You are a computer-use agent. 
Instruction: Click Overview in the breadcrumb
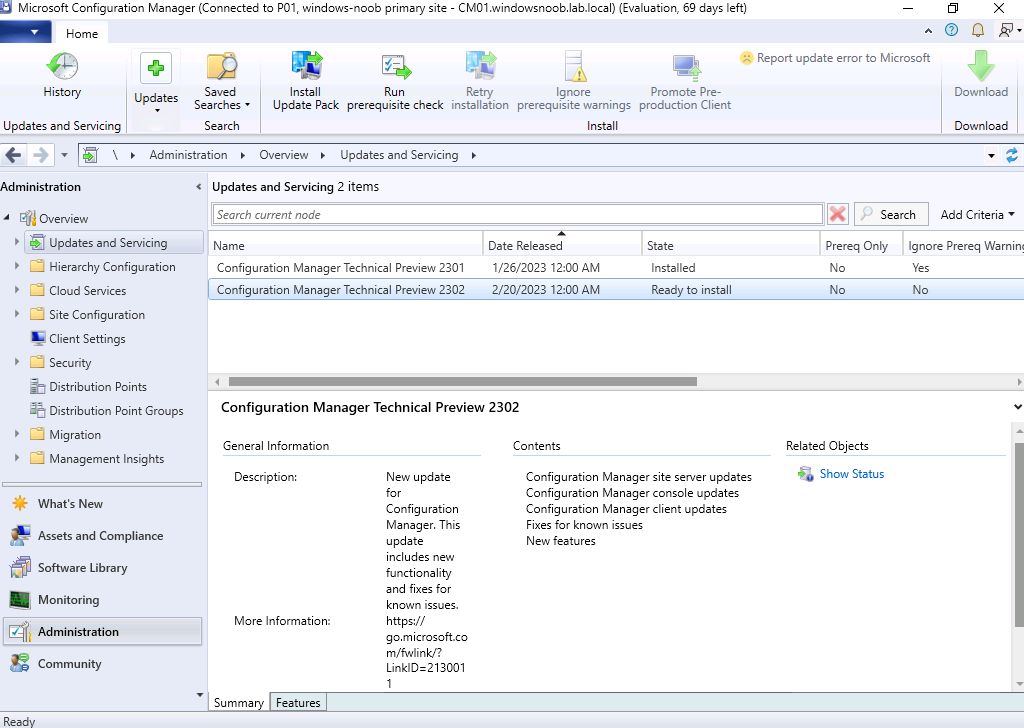pos(283,155)
